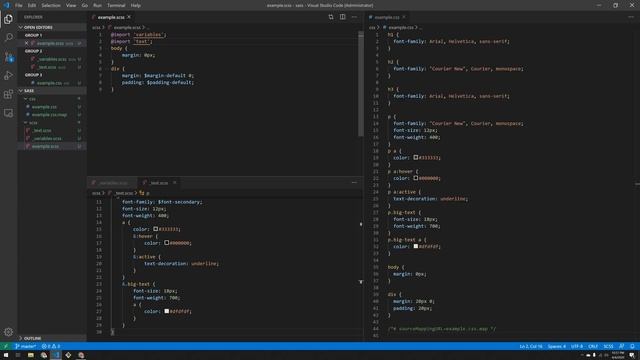Select example.scss in the scss folder
Viewport: 640px width, 360px height.
click(51, 146)
